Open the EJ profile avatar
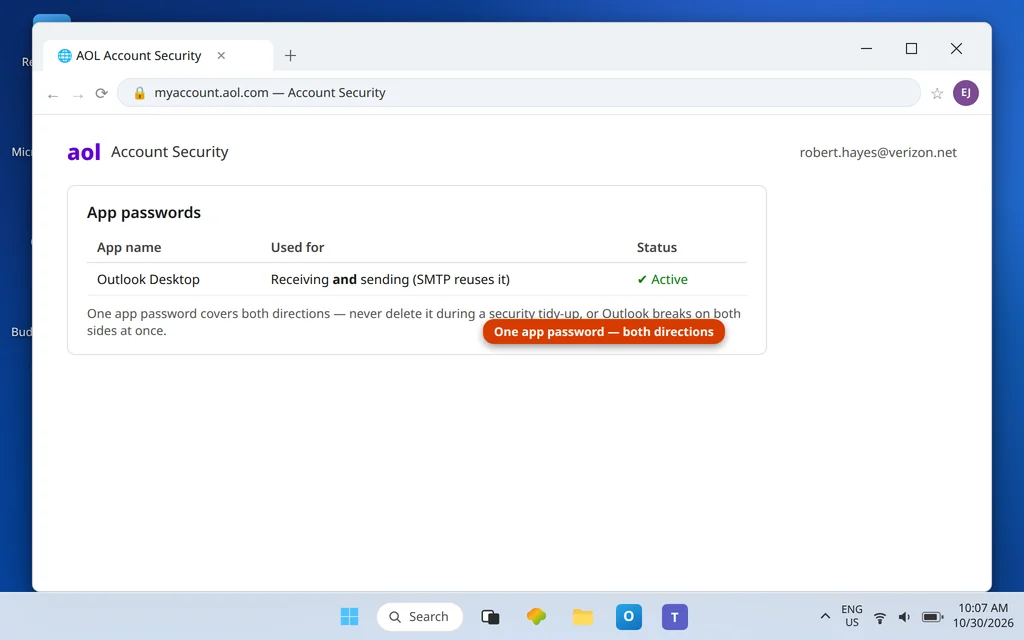 [965, 93]
